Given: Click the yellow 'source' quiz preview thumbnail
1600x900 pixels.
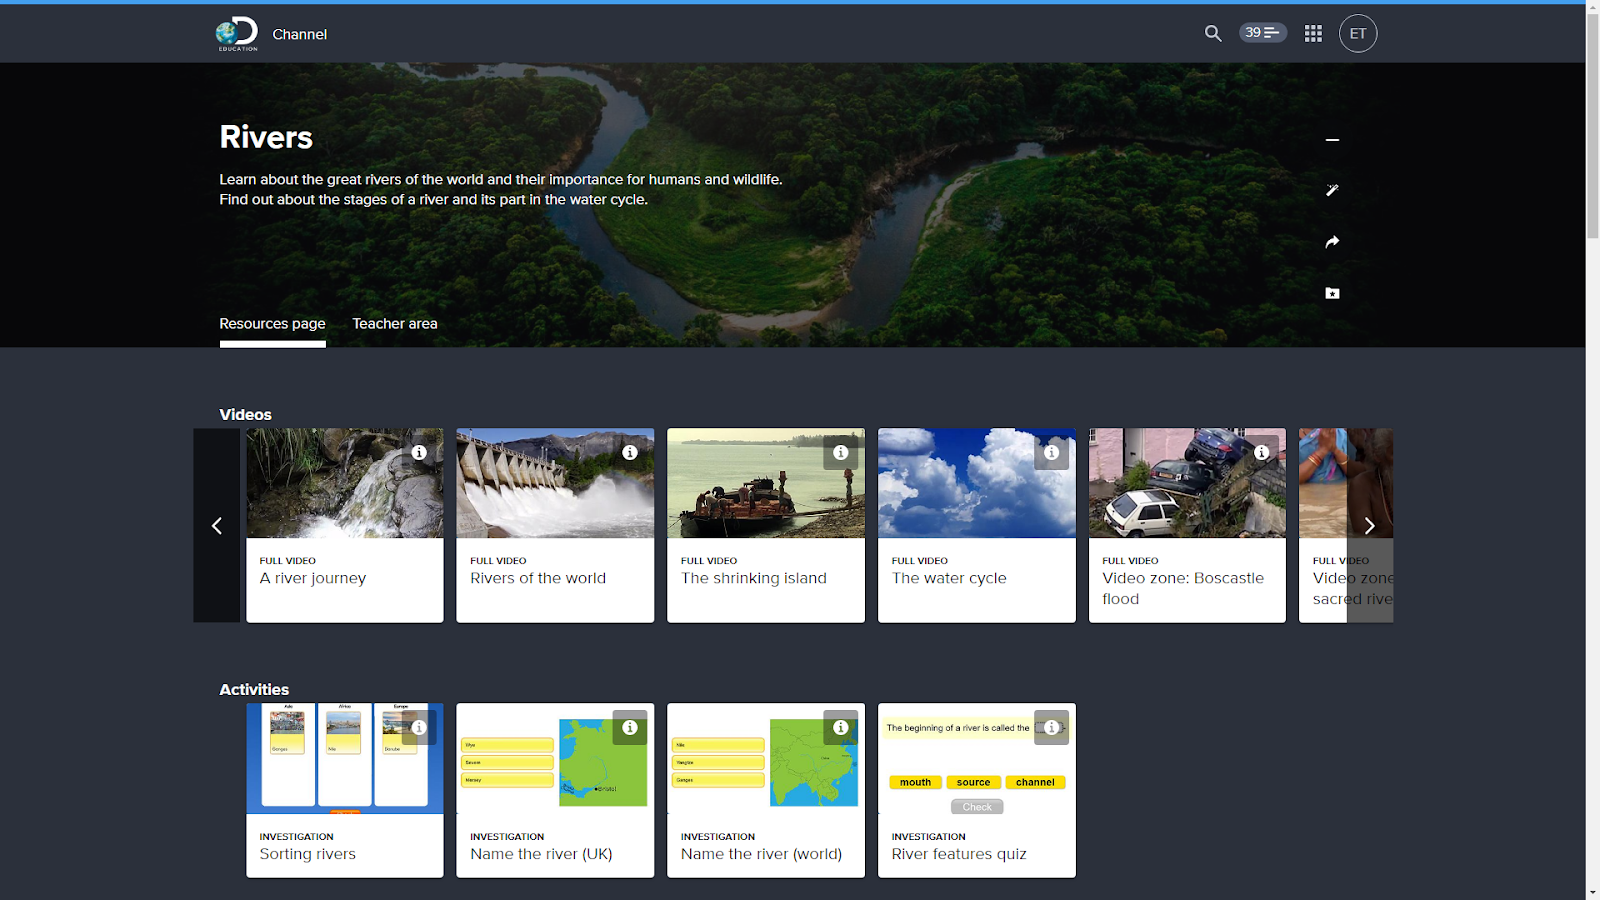Looking at the screenshot, I should [977, 759].
